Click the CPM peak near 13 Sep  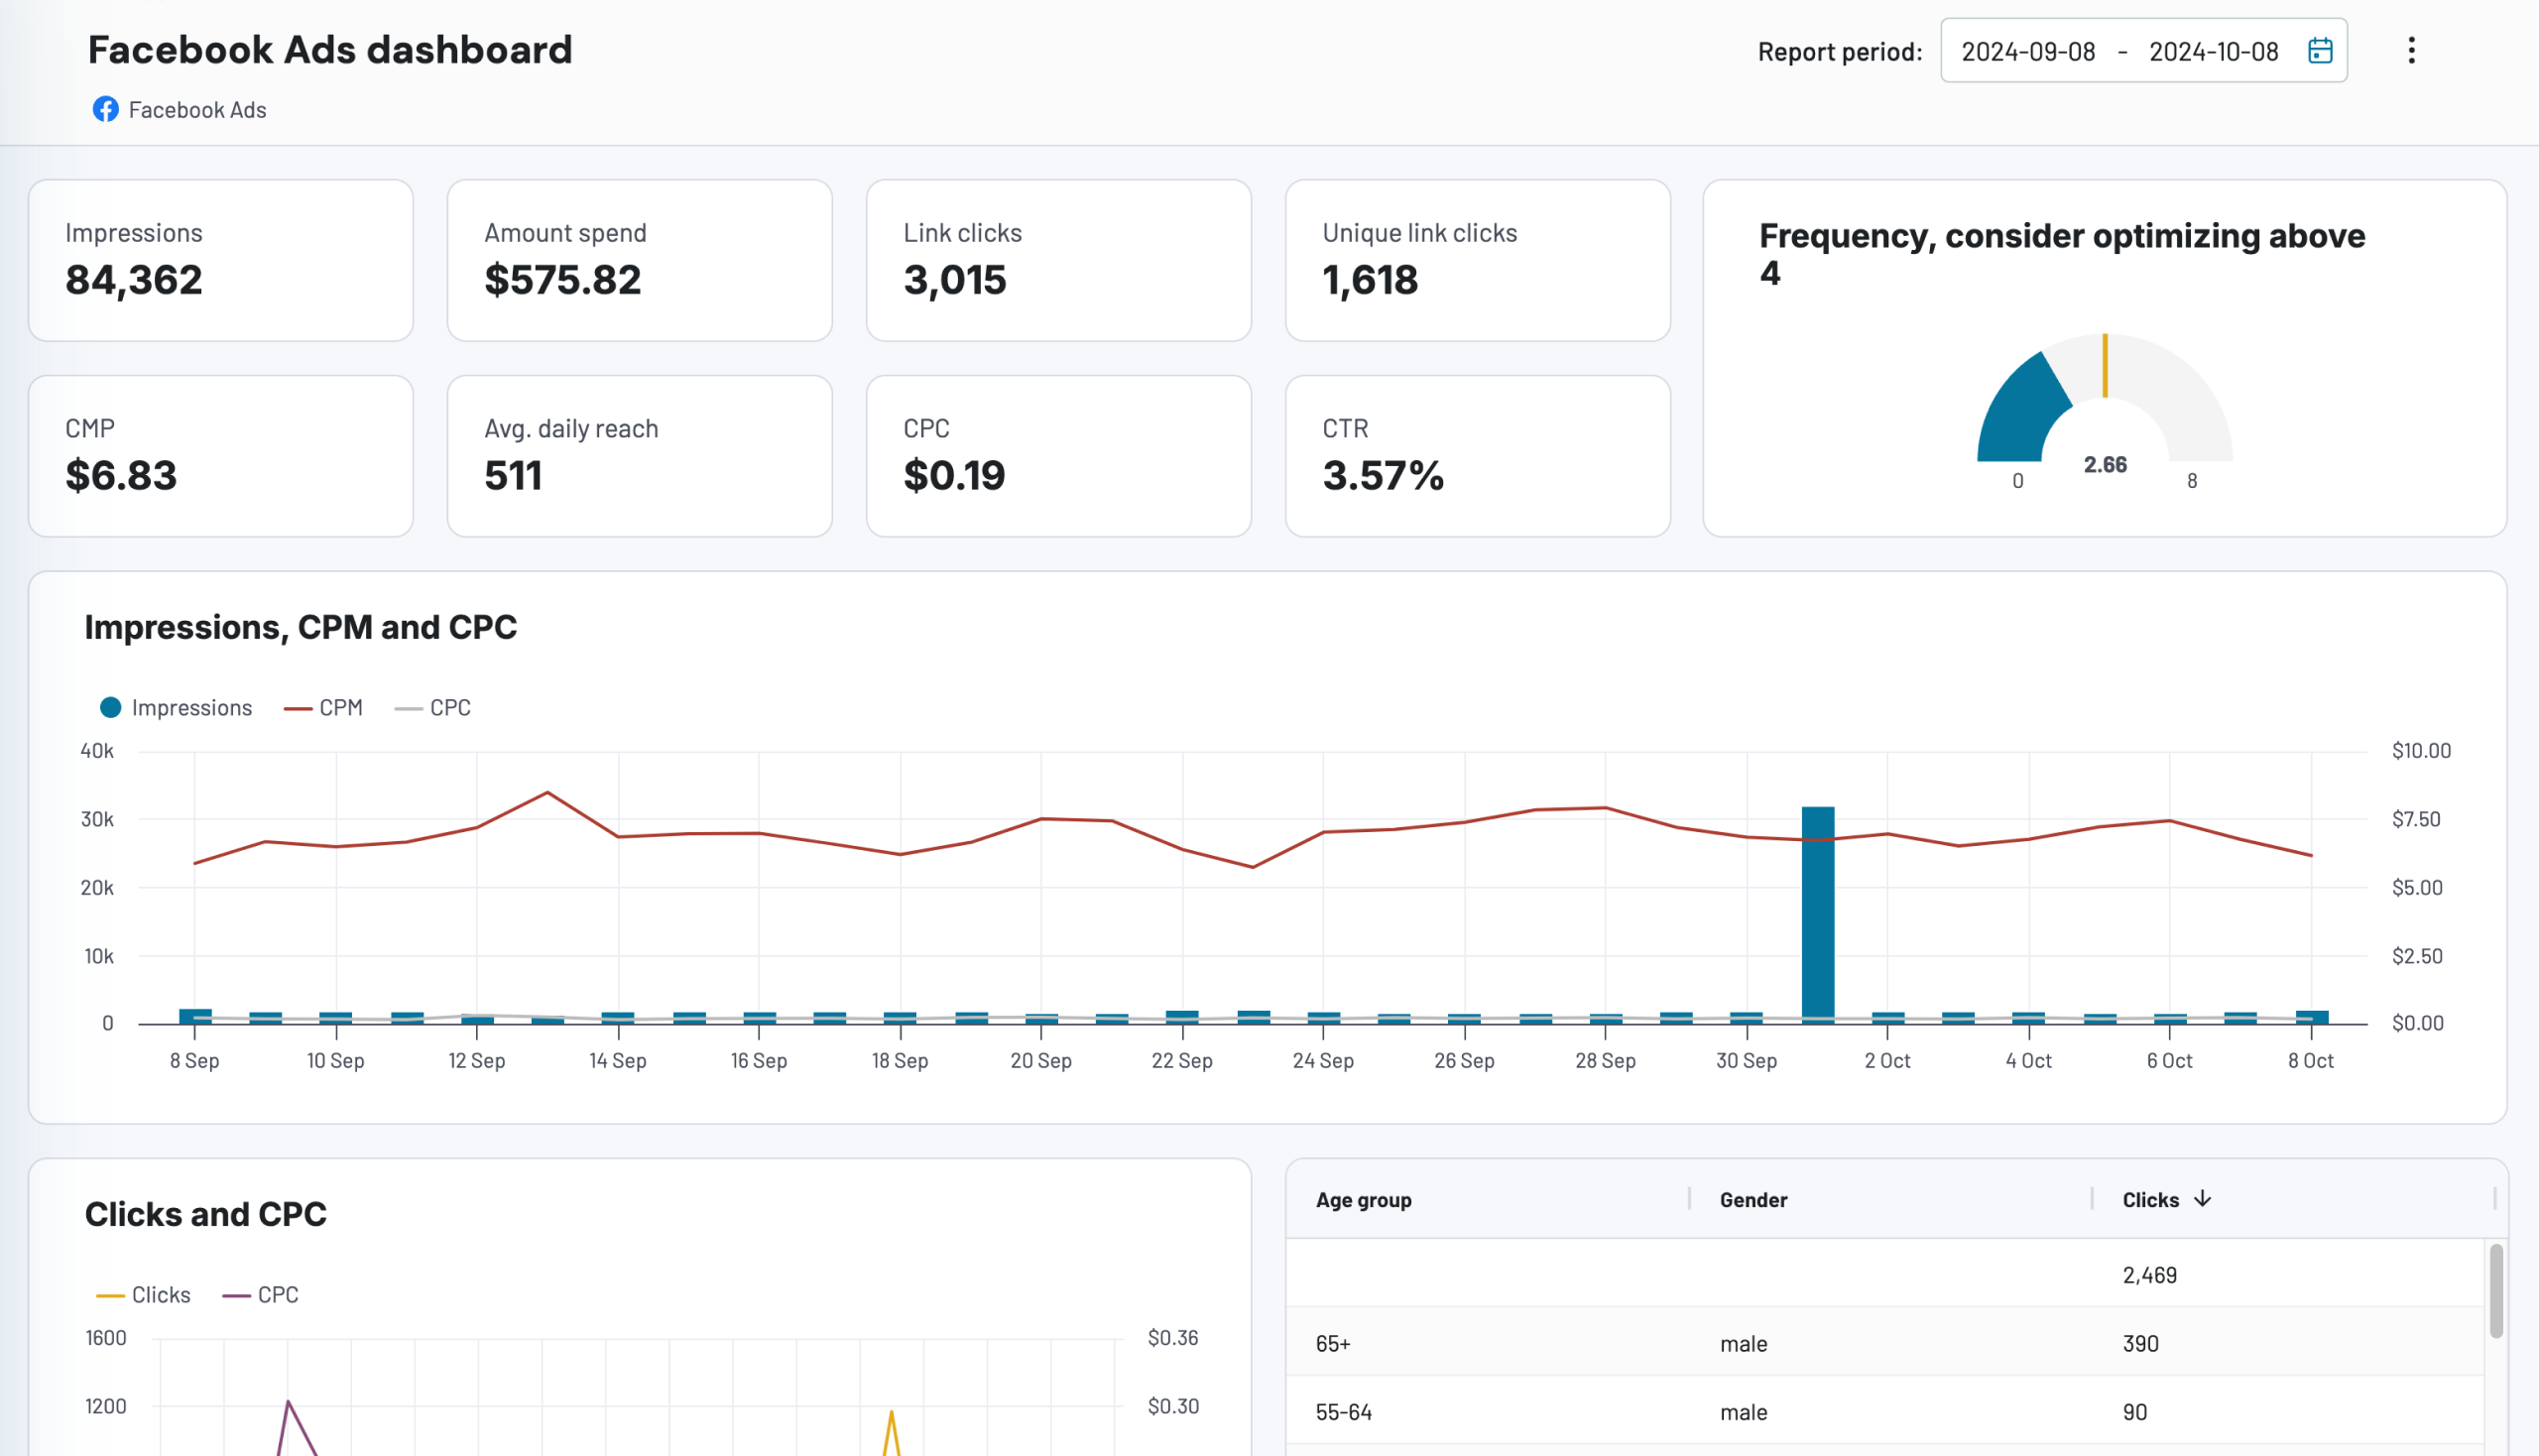pos(547,793)
